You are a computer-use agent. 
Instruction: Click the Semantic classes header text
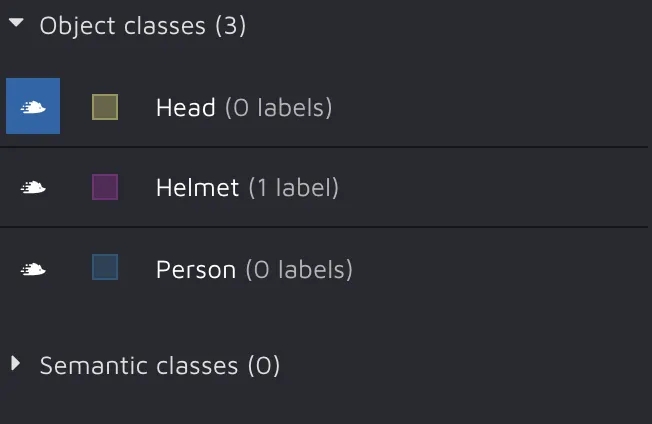click(x=140, y=365)
